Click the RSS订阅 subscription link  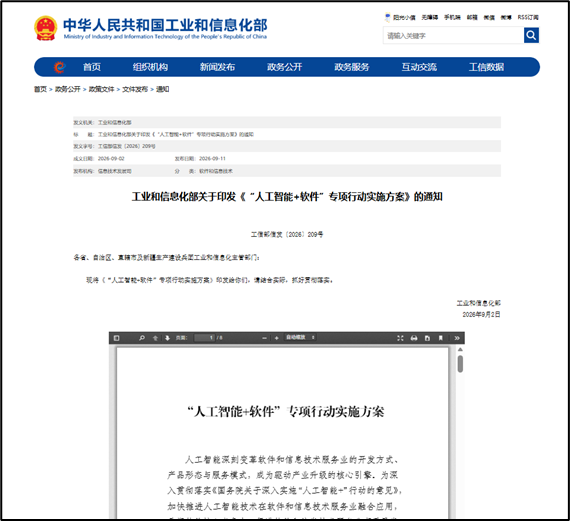coord(528,17)
